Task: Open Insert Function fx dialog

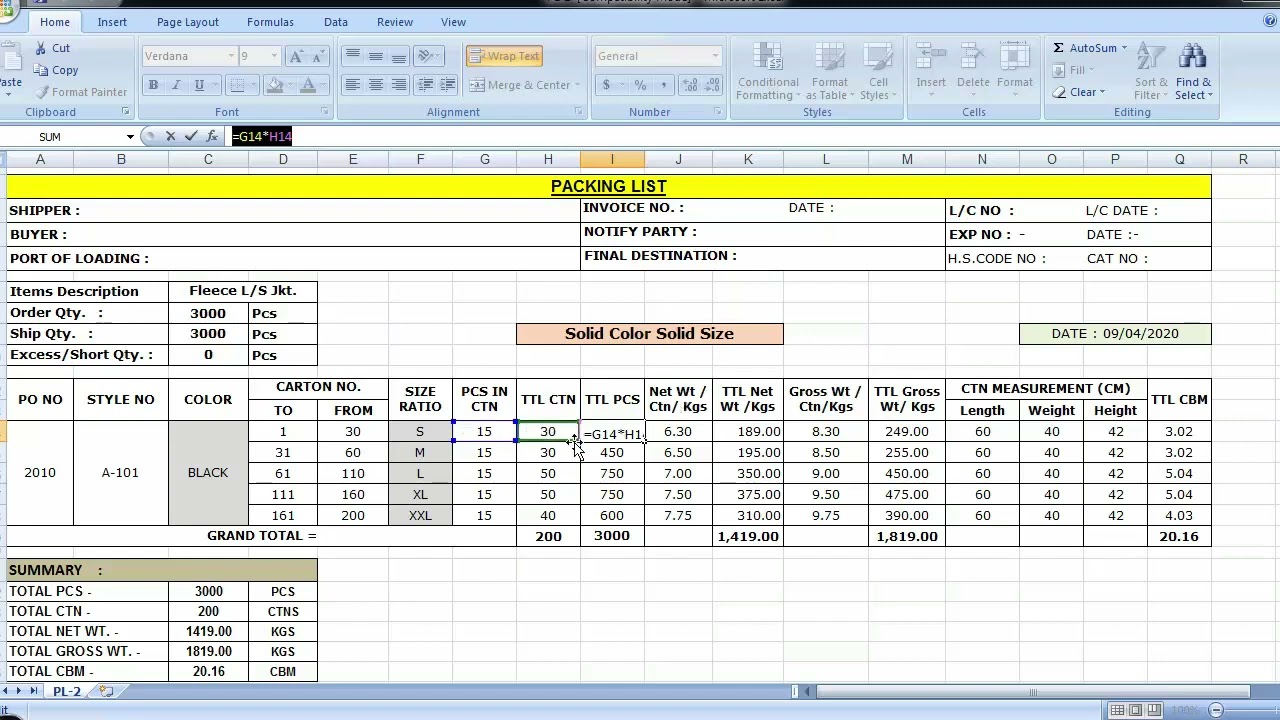Action: (212, 136)
